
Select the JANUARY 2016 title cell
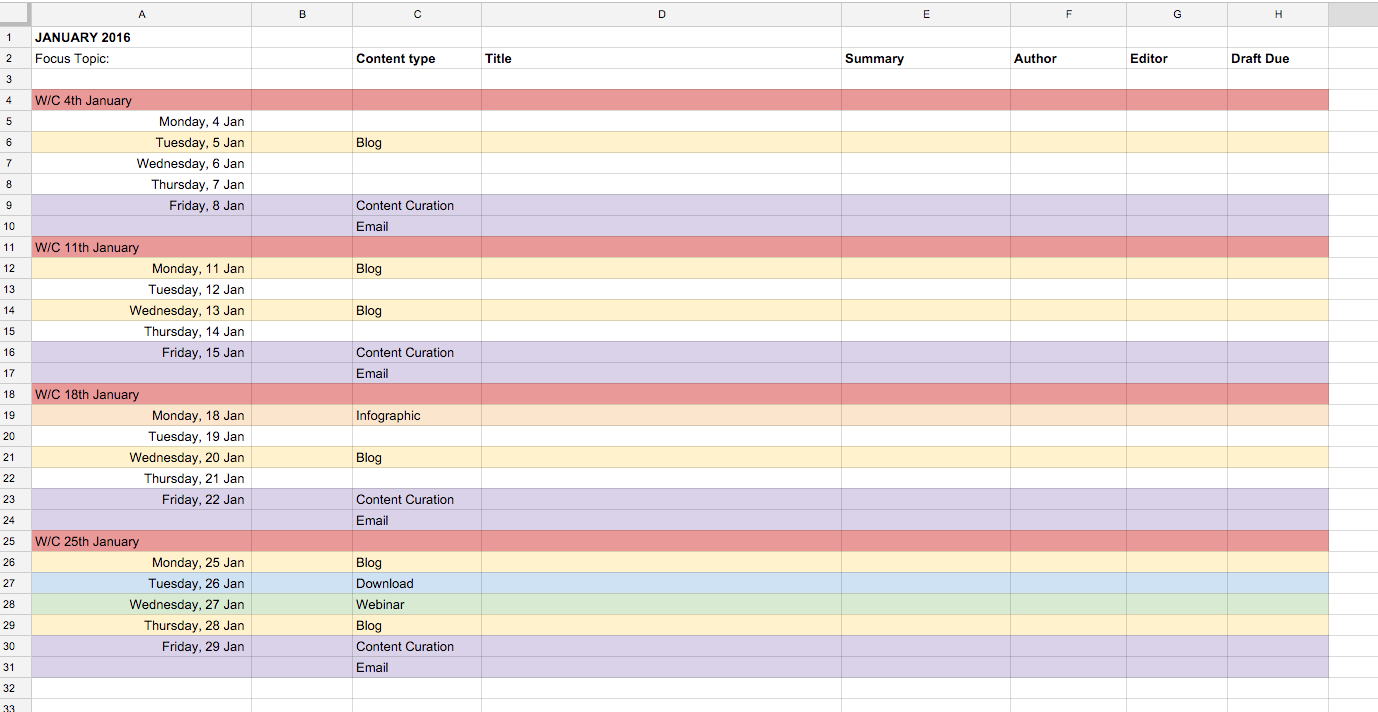[141, 38]
